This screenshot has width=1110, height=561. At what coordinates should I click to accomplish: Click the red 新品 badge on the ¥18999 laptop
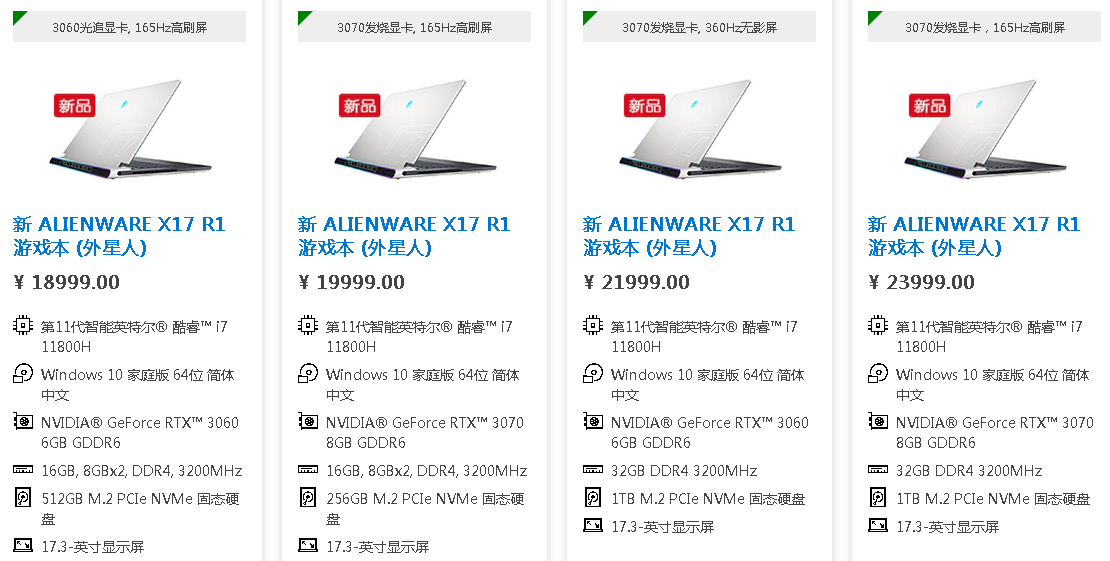(x=75, y=105)
